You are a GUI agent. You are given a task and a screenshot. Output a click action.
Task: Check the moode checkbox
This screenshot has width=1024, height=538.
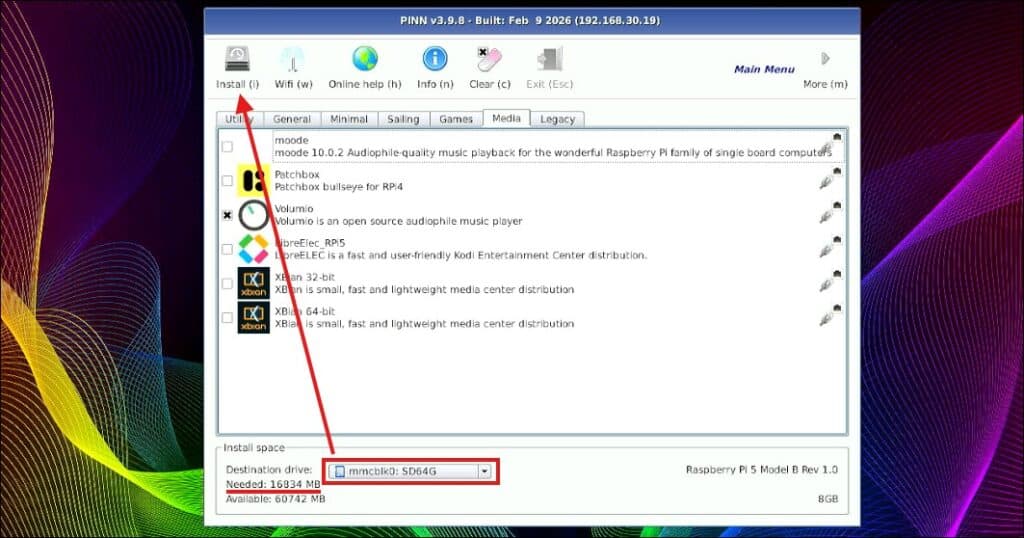click(227, 146)
